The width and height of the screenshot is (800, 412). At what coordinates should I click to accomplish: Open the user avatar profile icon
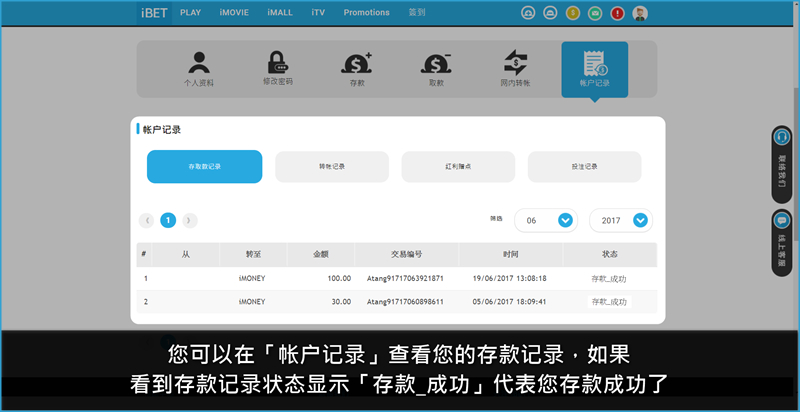[x=640, y=13]
